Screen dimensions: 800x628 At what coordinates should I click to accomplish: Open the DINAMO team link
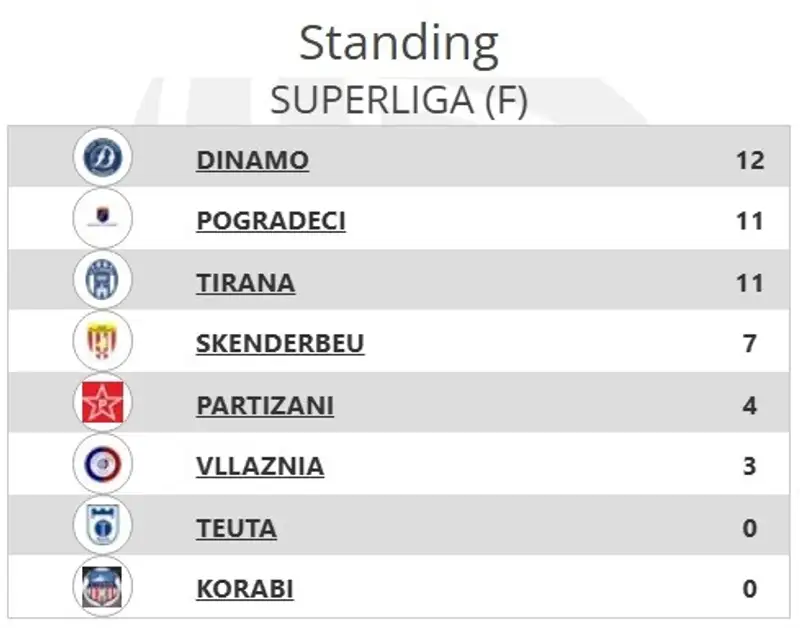click(x=252, y=160)
